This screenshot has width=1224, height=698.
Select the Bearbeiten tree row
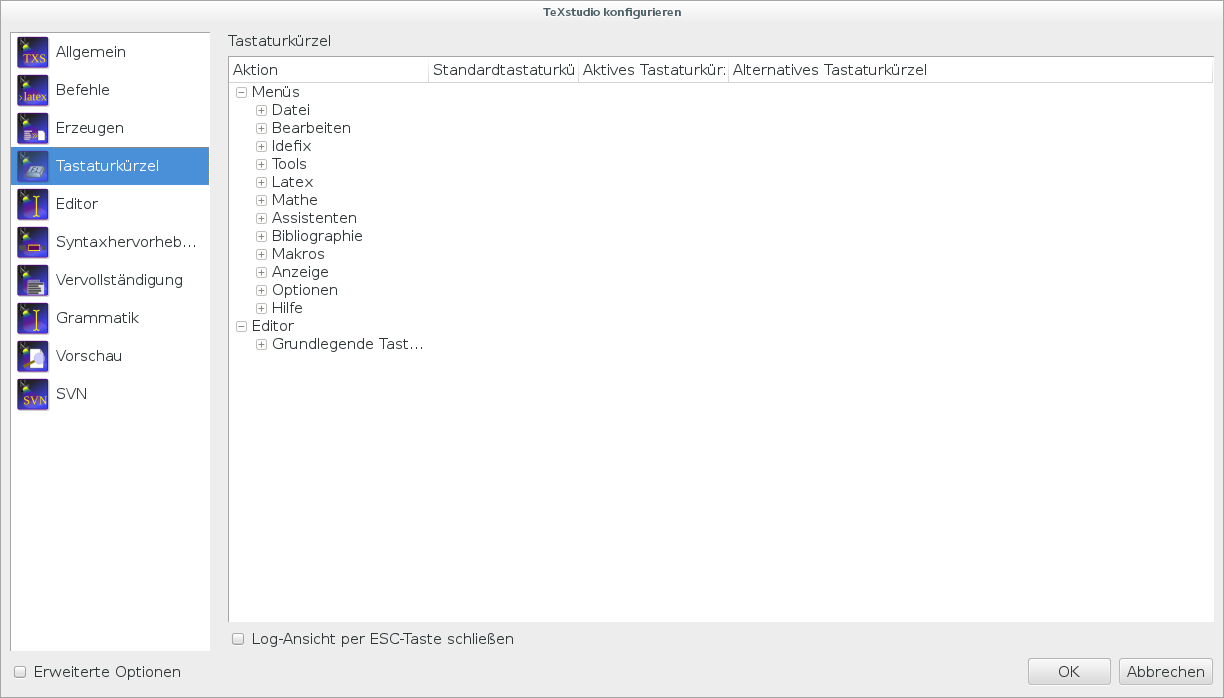(311, 128)
